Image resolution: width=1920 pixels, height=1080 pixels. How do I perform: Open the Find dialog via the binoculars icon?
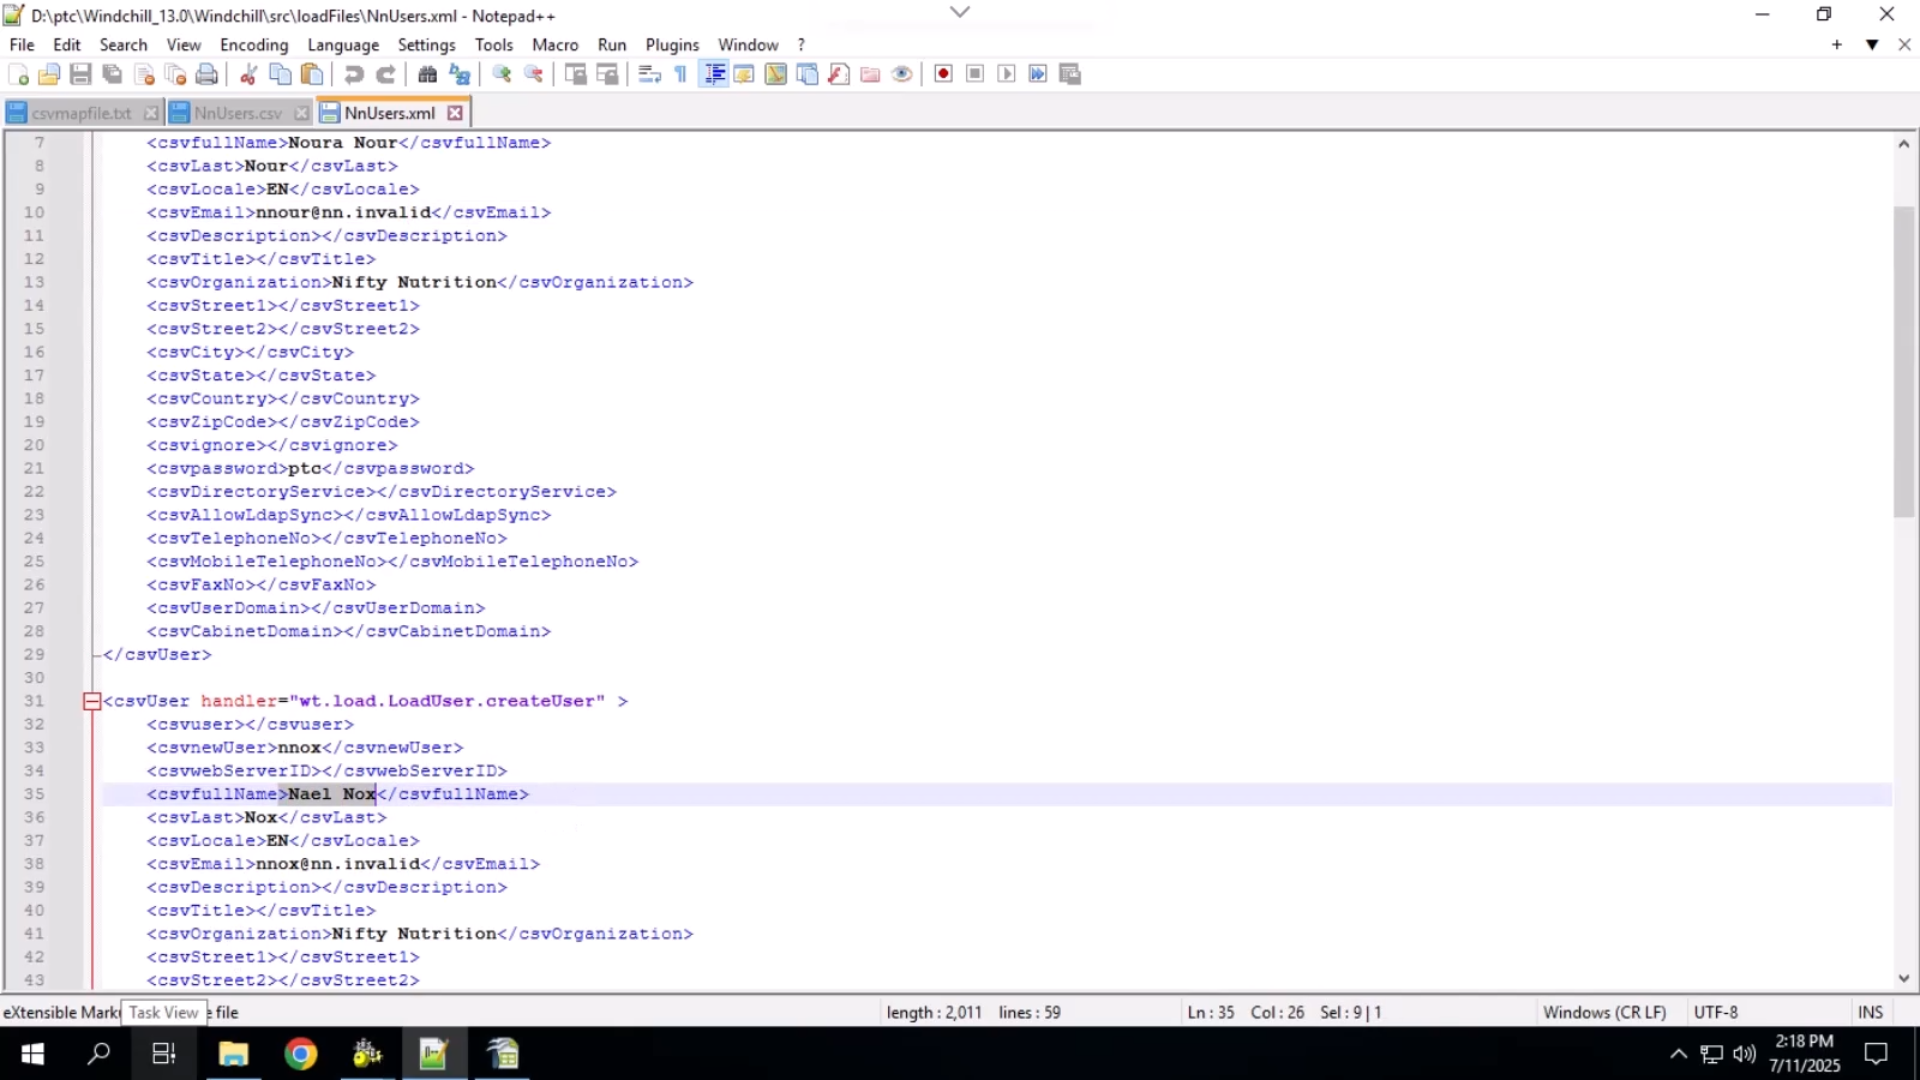point(428,74)
